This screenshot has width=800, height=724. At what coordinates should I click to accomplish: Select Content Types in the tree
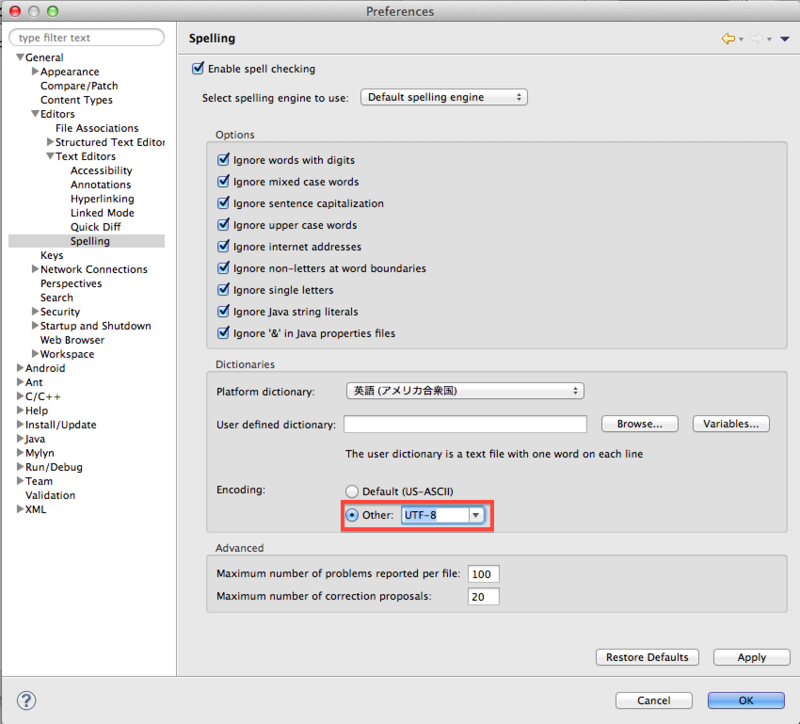(77, 100)
